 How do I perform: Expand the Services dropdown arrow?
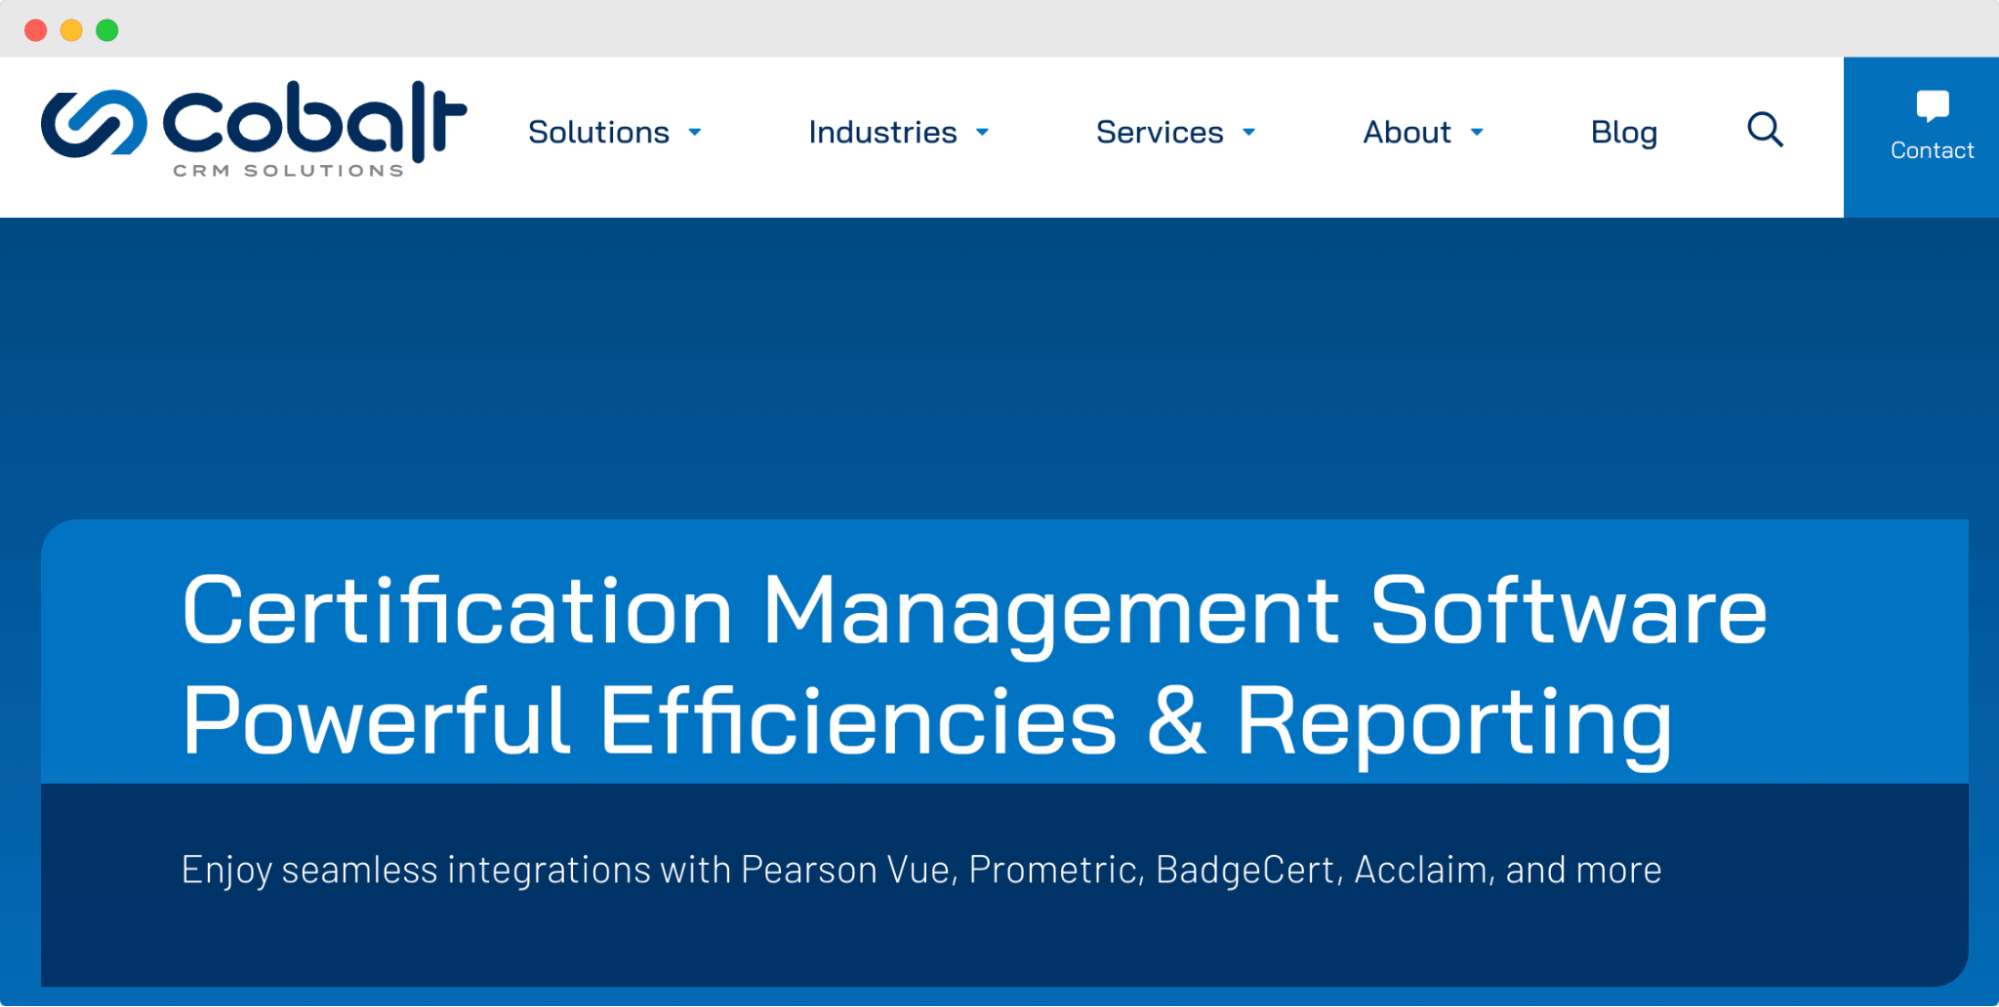coord(1249,132)
